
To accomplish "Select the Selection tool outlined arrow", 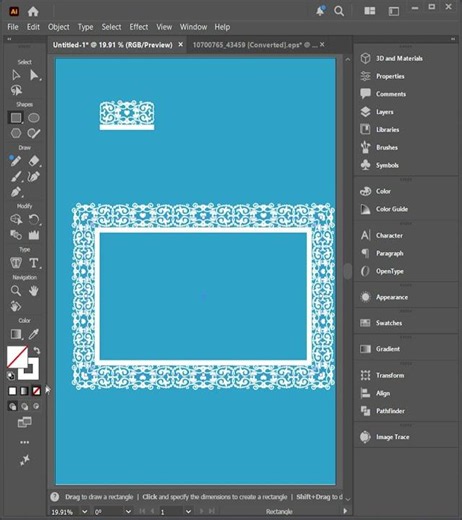I will 16,75.
